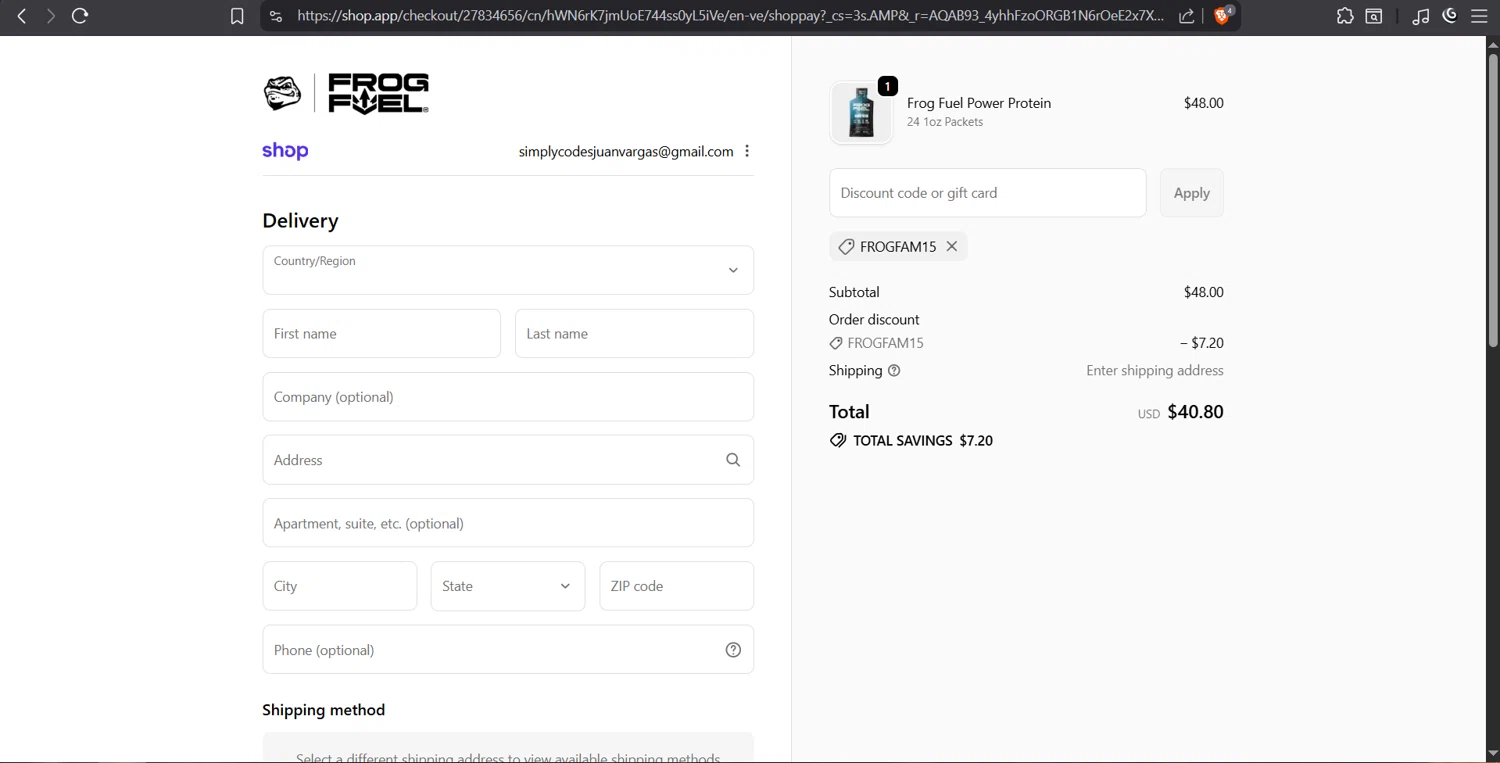Open the extensions puzzle icon

pos(1345,16)
